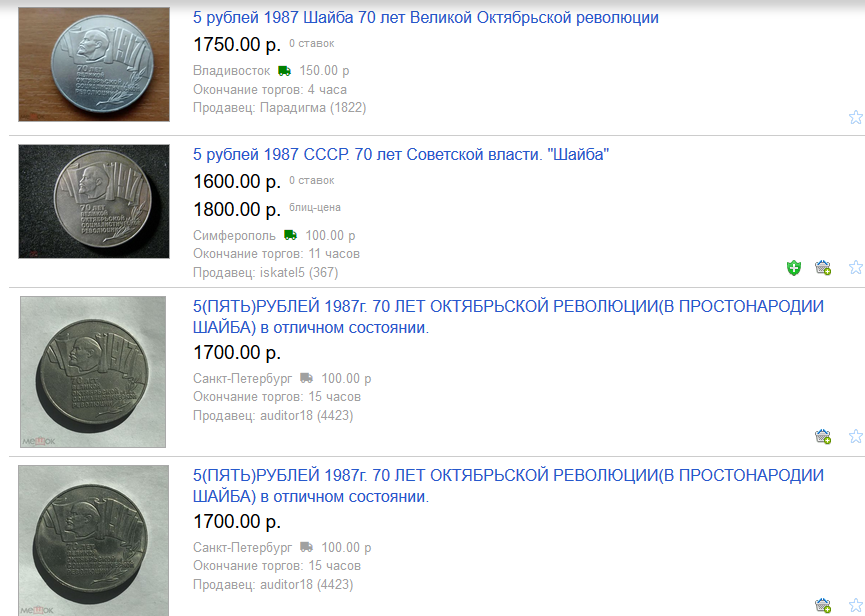Add last auditor18 coin to basket
The width and height of the screenshot is (865, 616).
(823, 606)
